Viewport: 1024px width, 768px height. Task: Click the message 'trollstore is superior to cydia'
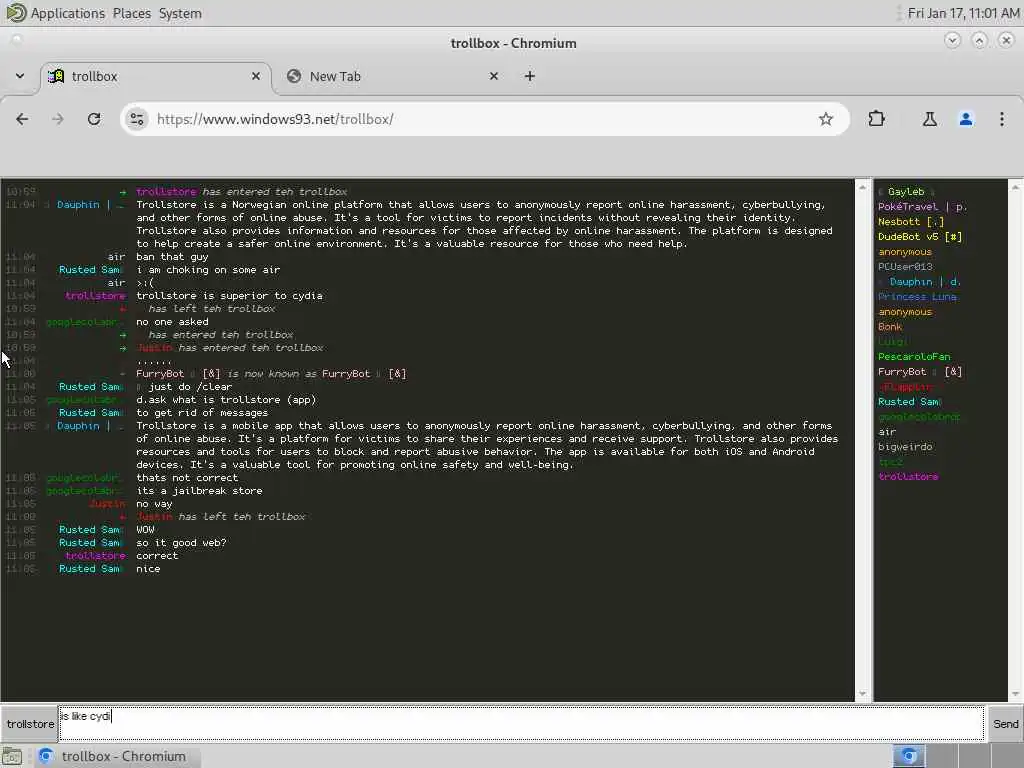[x=229, y=296]
